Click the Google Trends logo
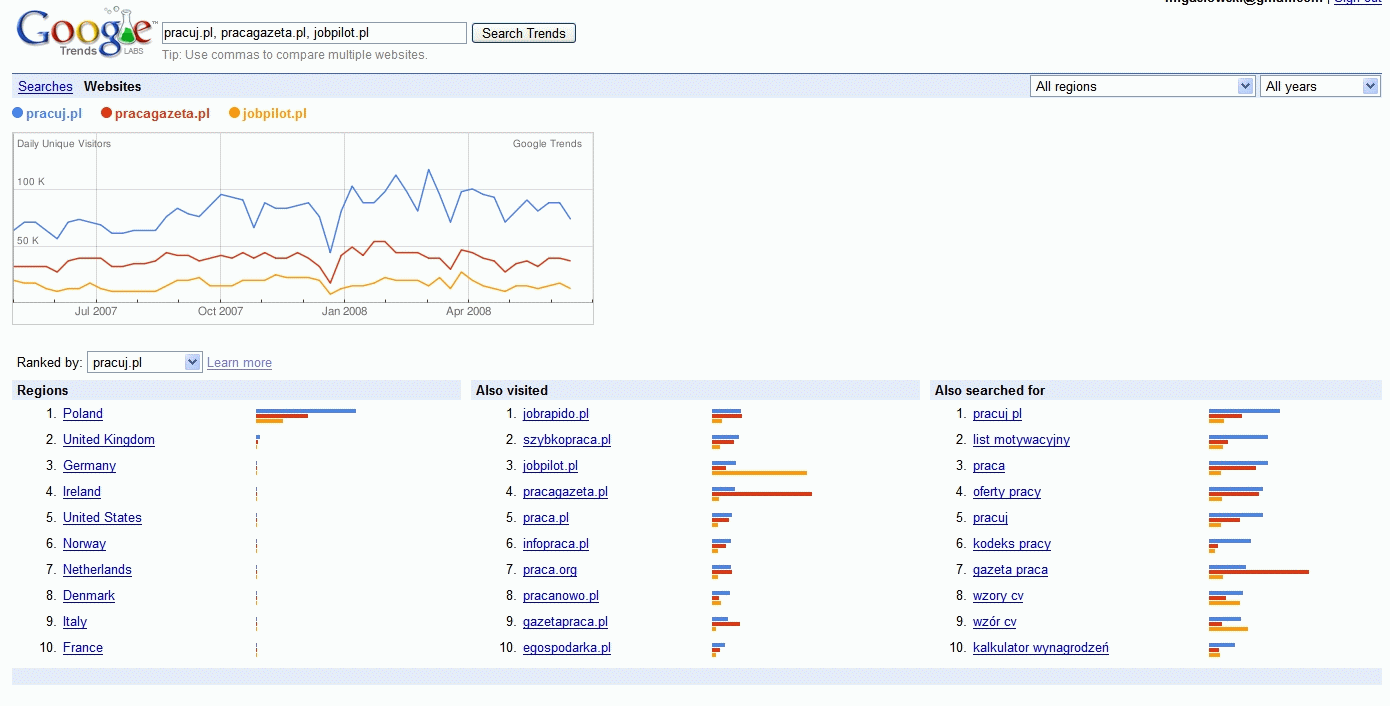Screen dimensions: 1390x706 pyautogui.click(x=85, y=33)
